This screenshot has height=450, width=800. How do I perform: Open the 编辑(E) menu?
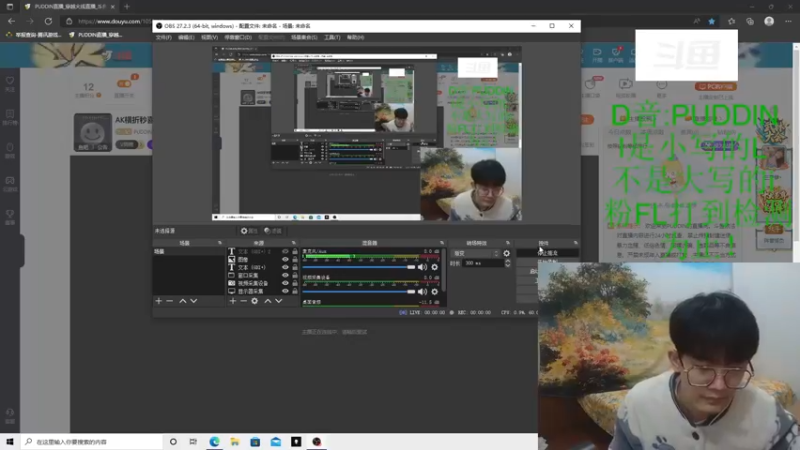(x=186, y=37)
